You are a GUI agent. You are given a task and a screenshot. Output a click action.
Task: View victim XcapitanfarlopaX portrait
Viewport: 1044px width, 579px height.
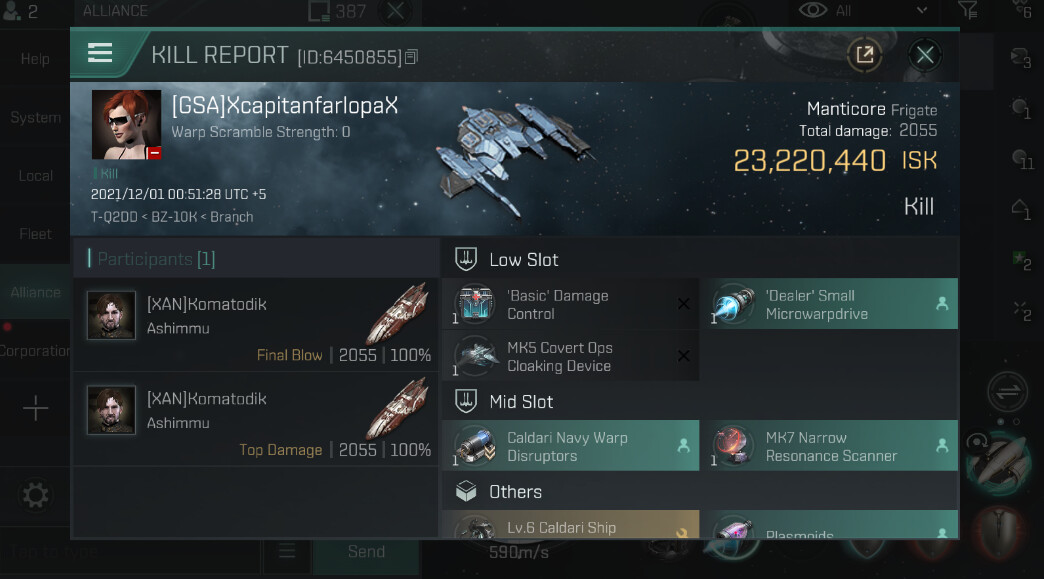[126, 125]
